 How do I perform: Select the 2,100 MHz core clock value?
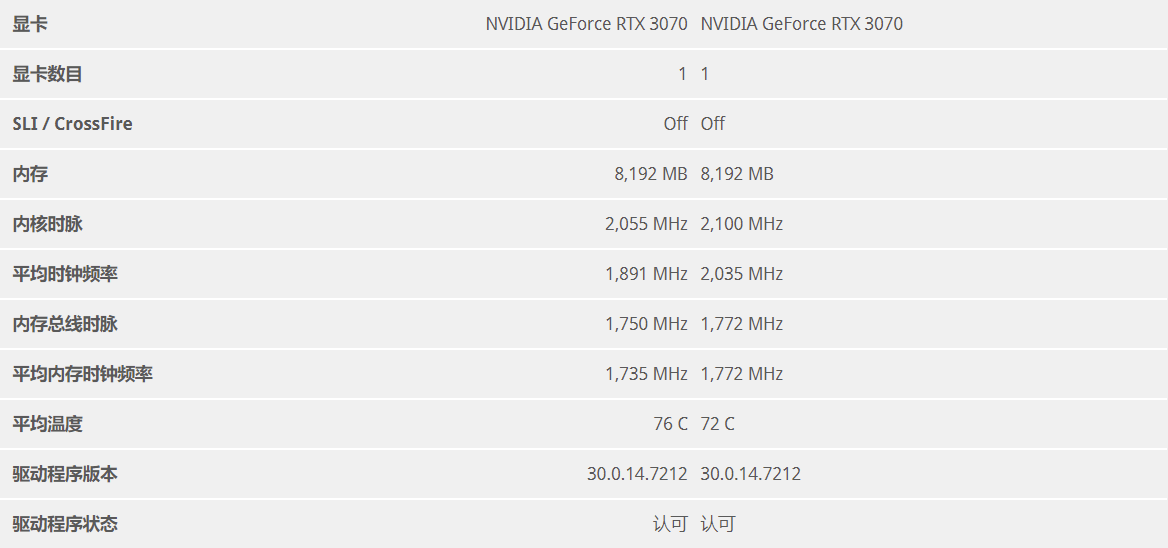(742, 224)
